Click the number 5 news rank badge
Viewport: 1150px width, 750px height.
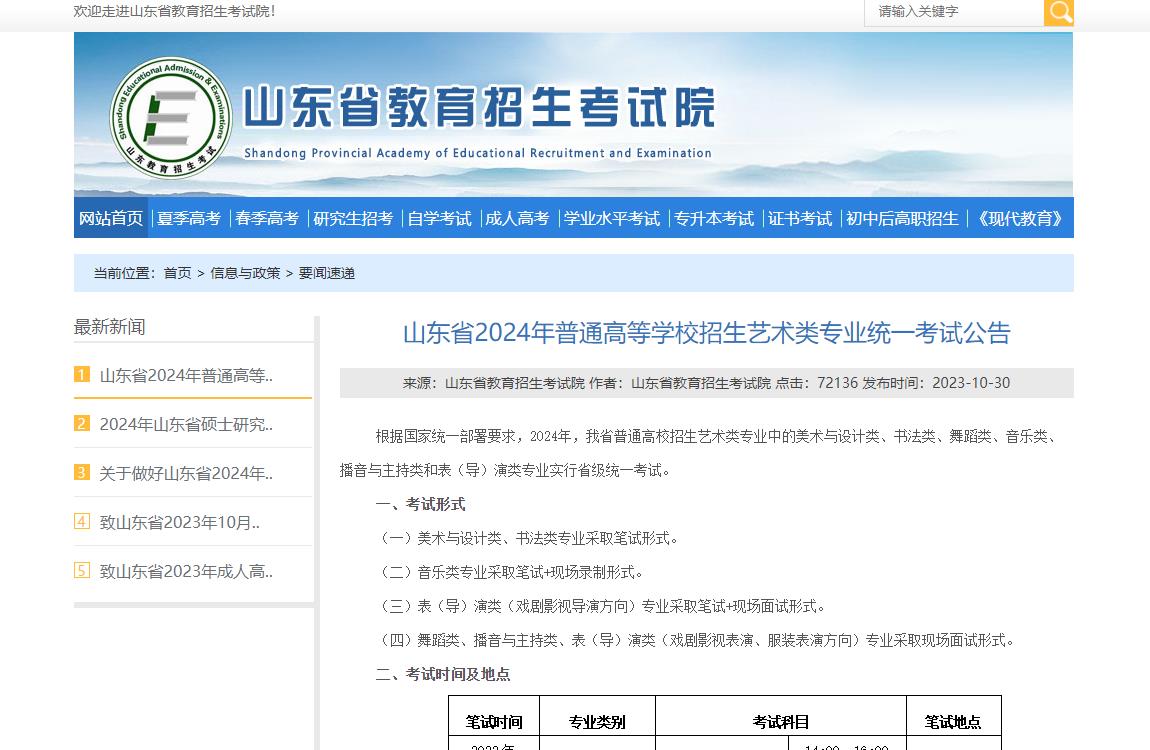[x=82, y=570]
